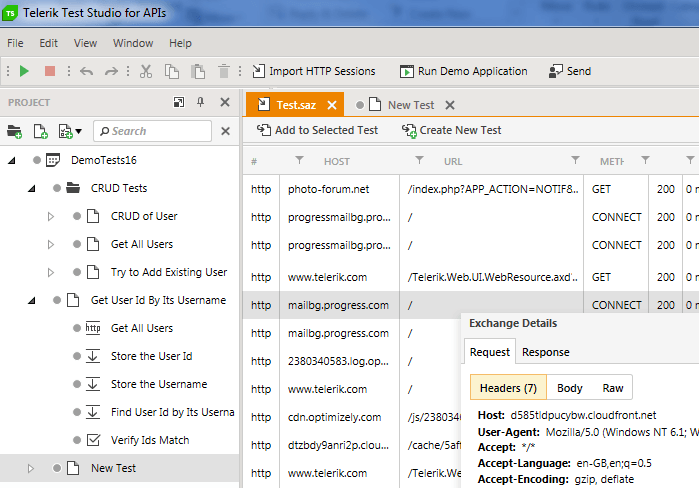The height and width of the screenshot is (488, 699).
Task: Click the Copy icon in toolbar
Action: tap(172, 71)
